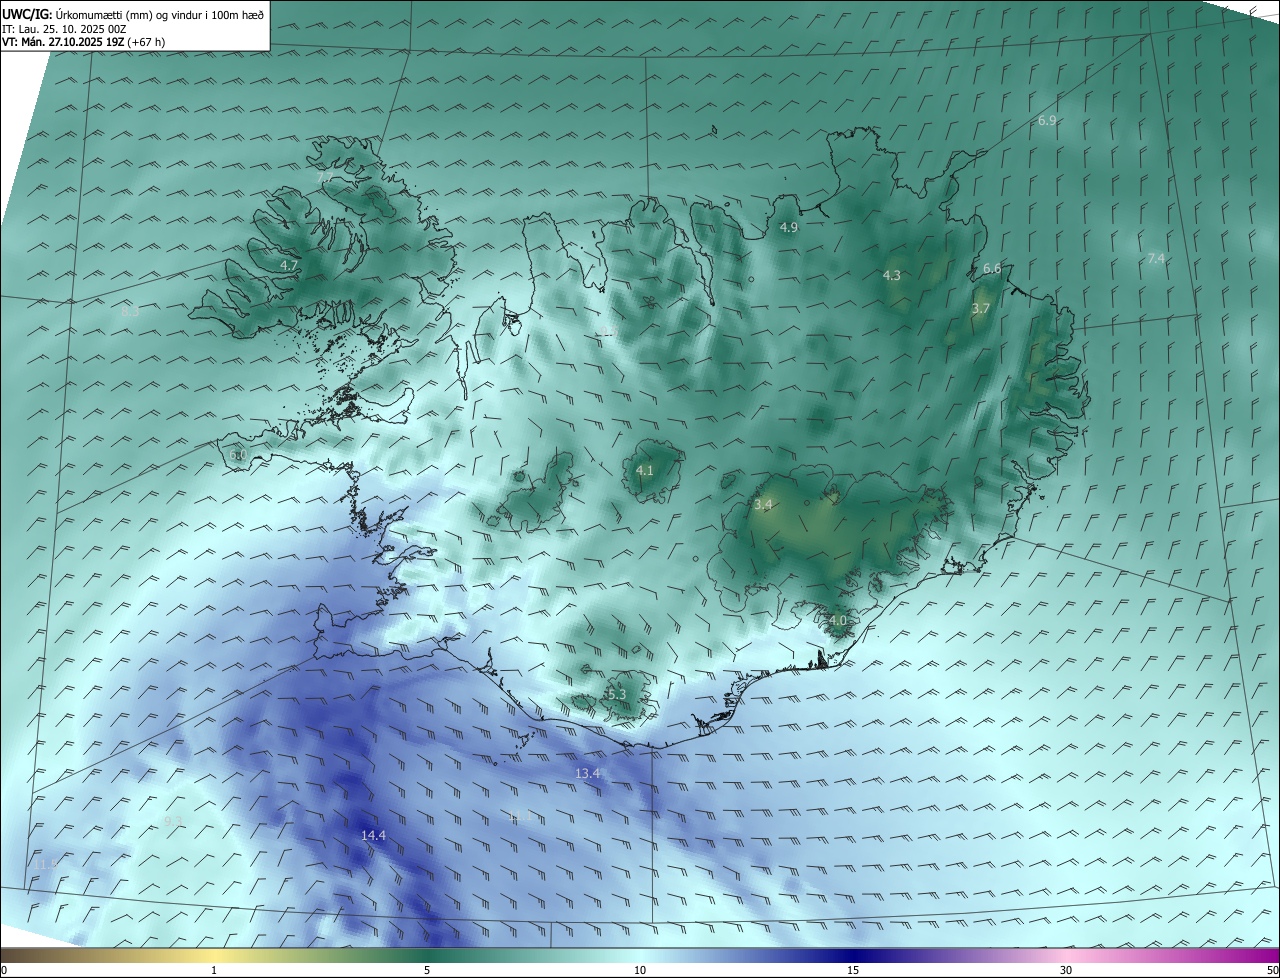Screen dimensions: 1280x978
Task: Click the 7.4 value label over the eastern sea
Action: (1156, 259)
